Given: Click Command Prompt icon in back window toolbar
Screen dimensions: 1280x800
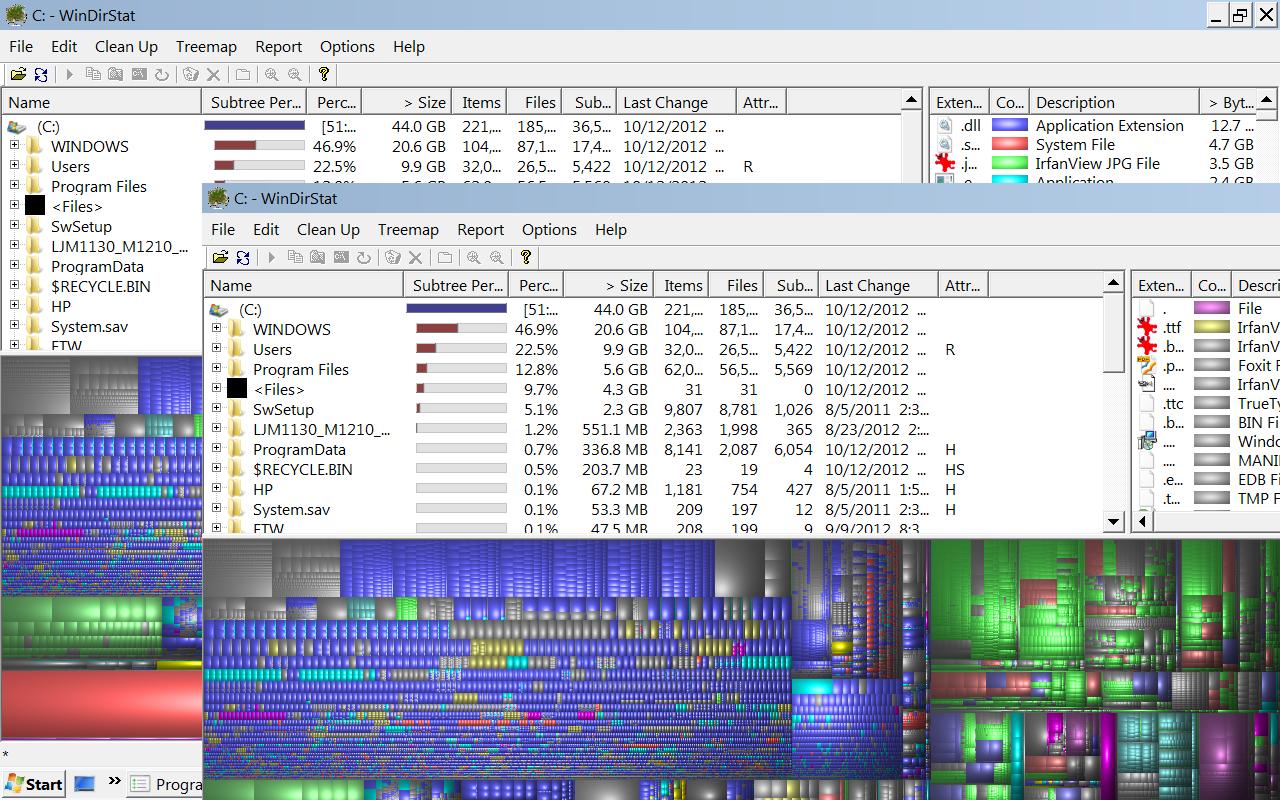Looking at the screenshot, I should tap(139, 74).
